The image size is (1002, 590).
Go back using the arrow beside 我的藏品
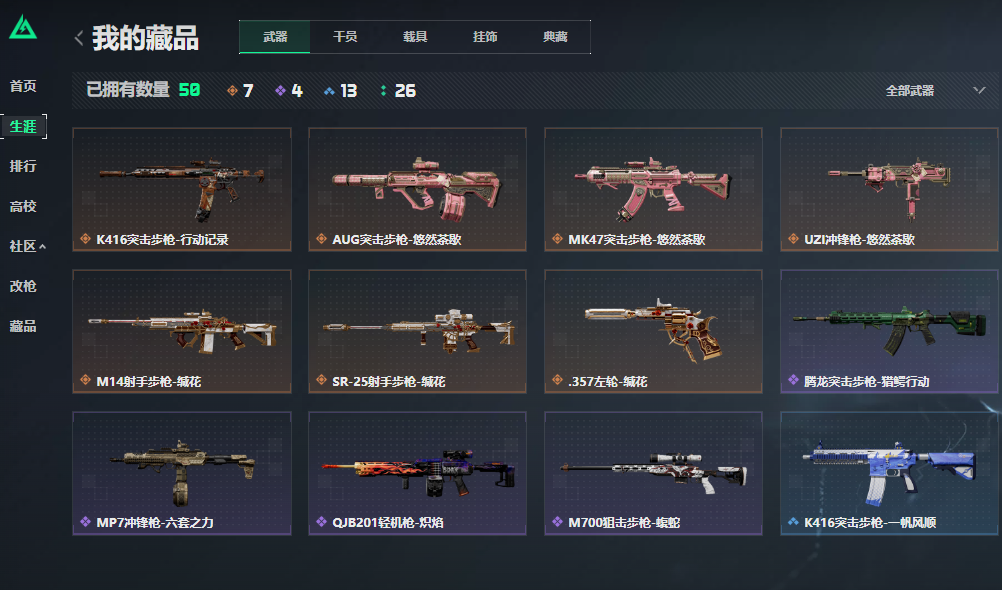[x=79, y=38]
